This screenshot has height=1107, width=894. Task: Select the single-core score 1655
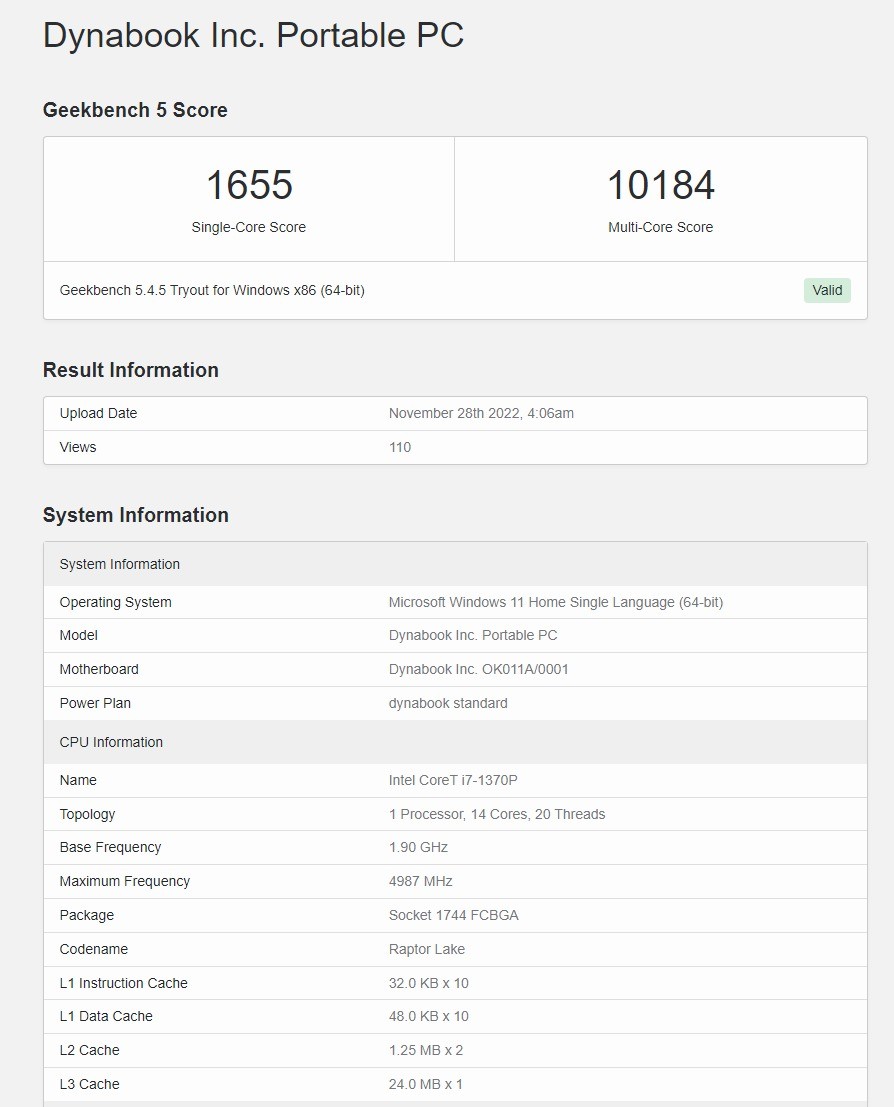tap(249, 185)
